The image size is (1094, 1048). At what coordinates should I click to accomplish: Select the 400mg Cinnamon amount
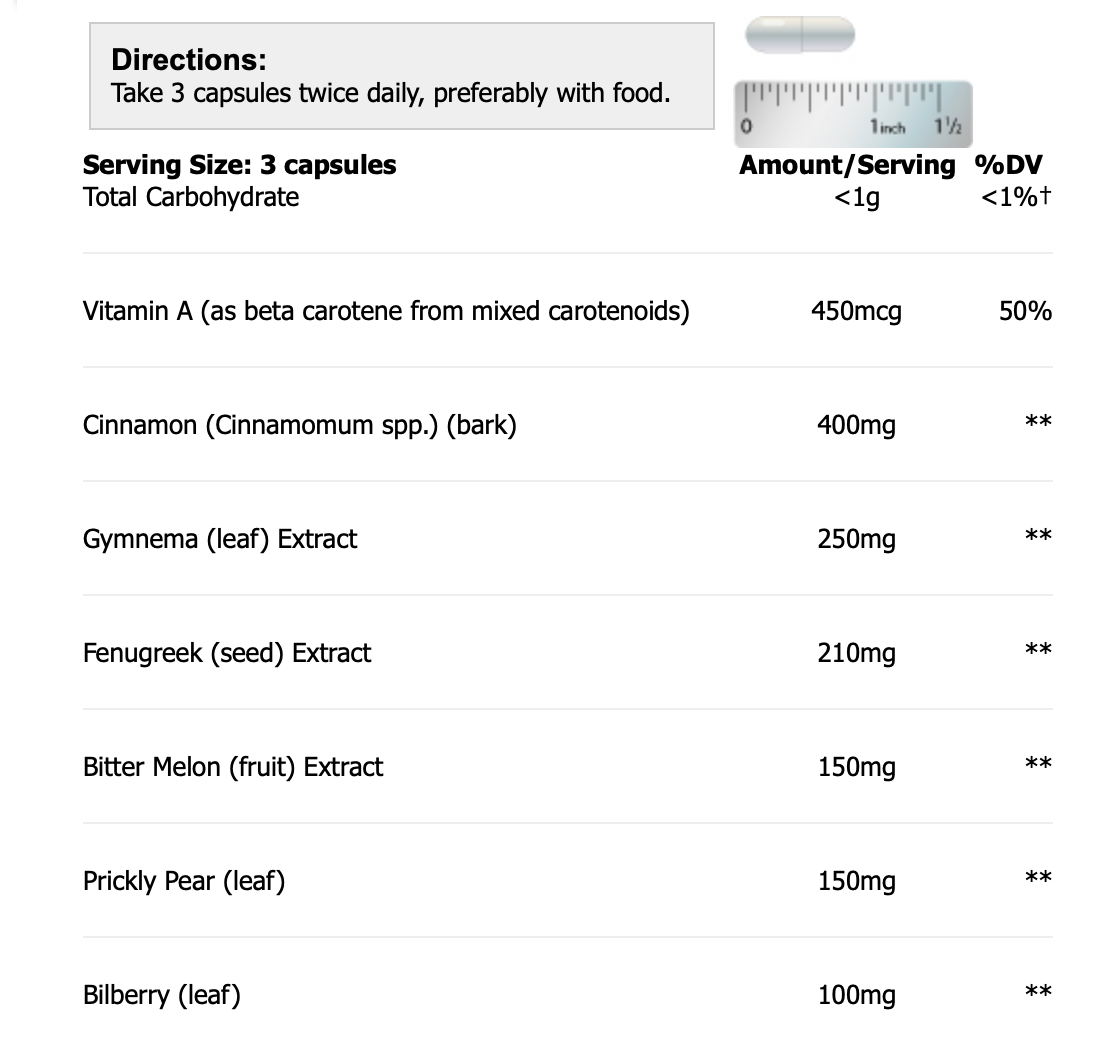pos(856,425)
